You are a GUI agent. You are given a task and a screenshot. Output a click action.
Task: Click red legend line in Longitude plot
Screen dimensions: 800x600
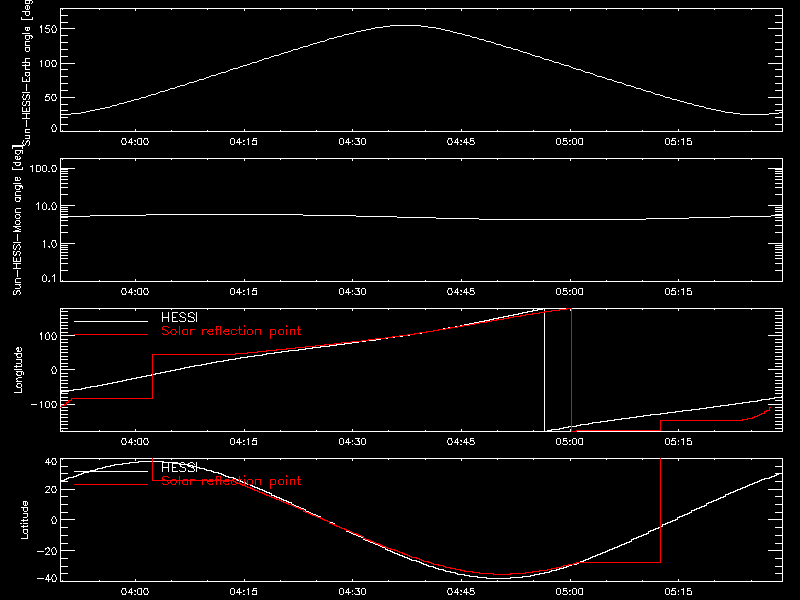coord(111,335)
